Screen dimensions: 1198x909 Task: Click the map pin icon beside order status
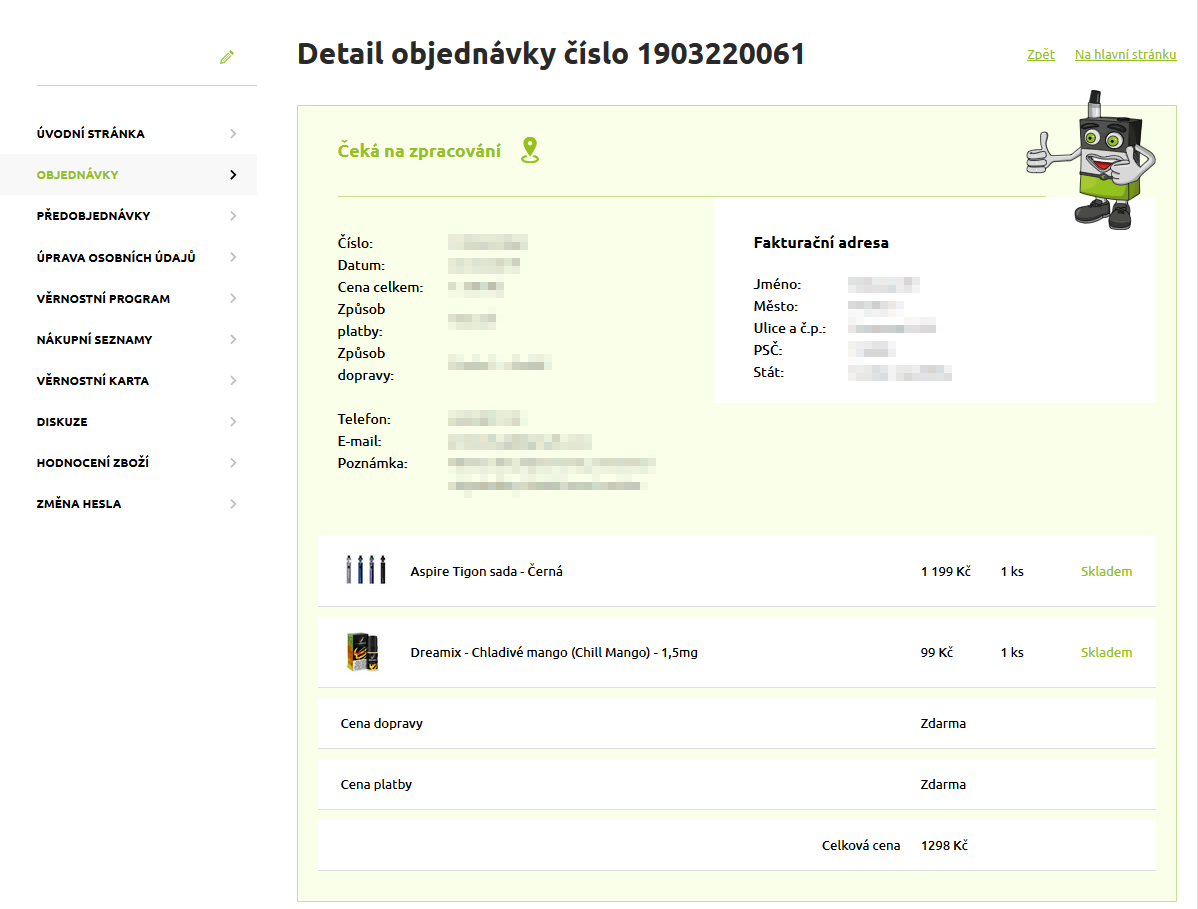[530, 151]
